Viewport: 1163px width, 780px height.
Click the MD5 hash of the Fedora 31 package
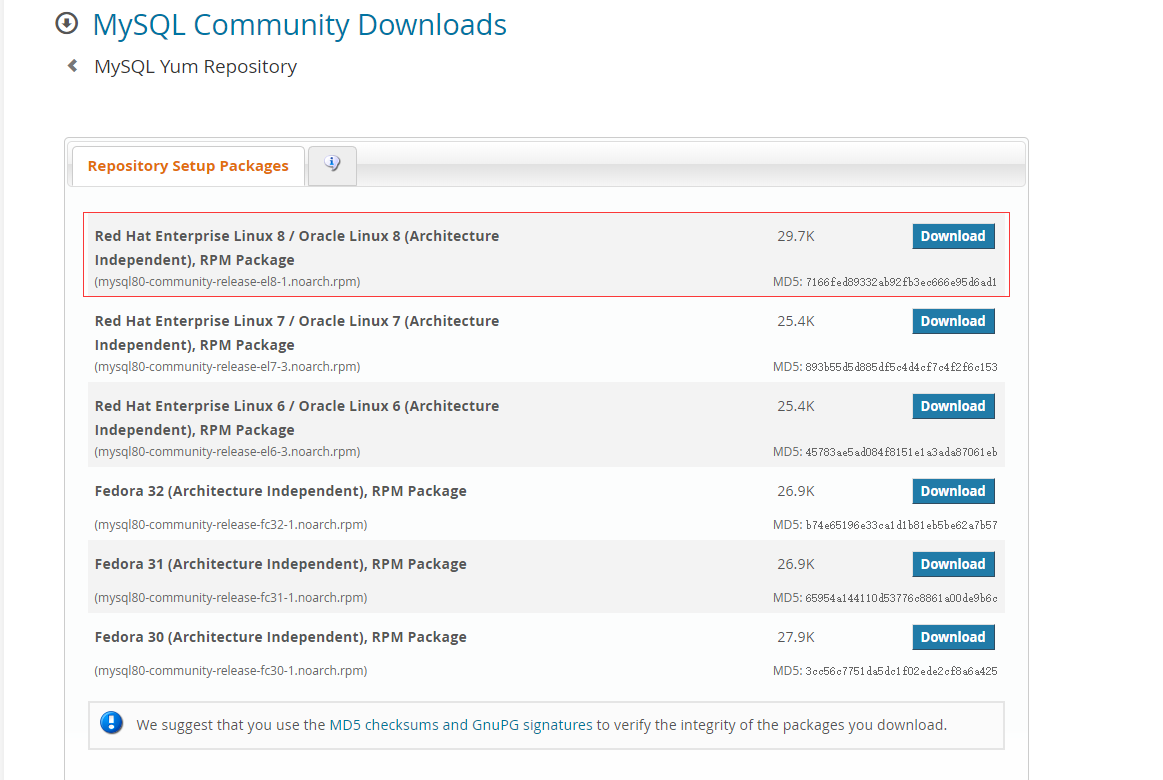pos(900,598)
